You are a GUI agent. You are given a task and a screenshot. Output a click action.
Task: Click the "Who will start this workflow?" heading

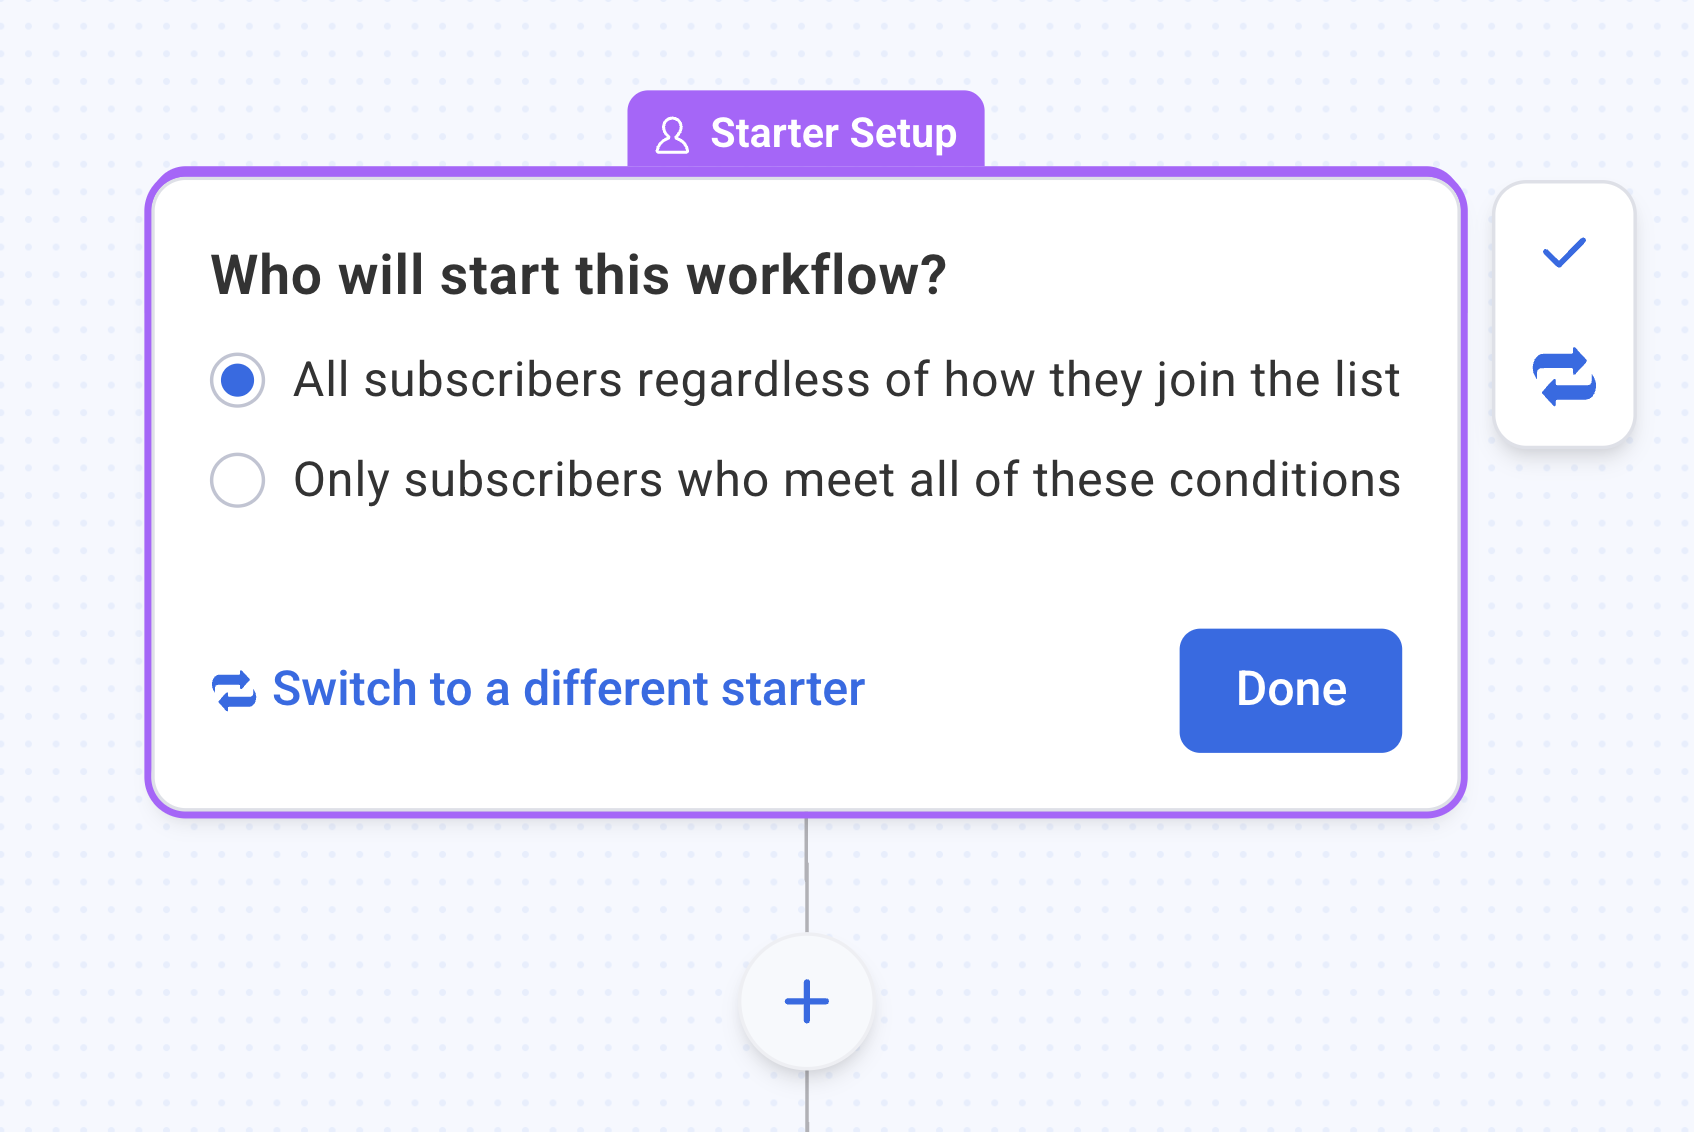578,275
